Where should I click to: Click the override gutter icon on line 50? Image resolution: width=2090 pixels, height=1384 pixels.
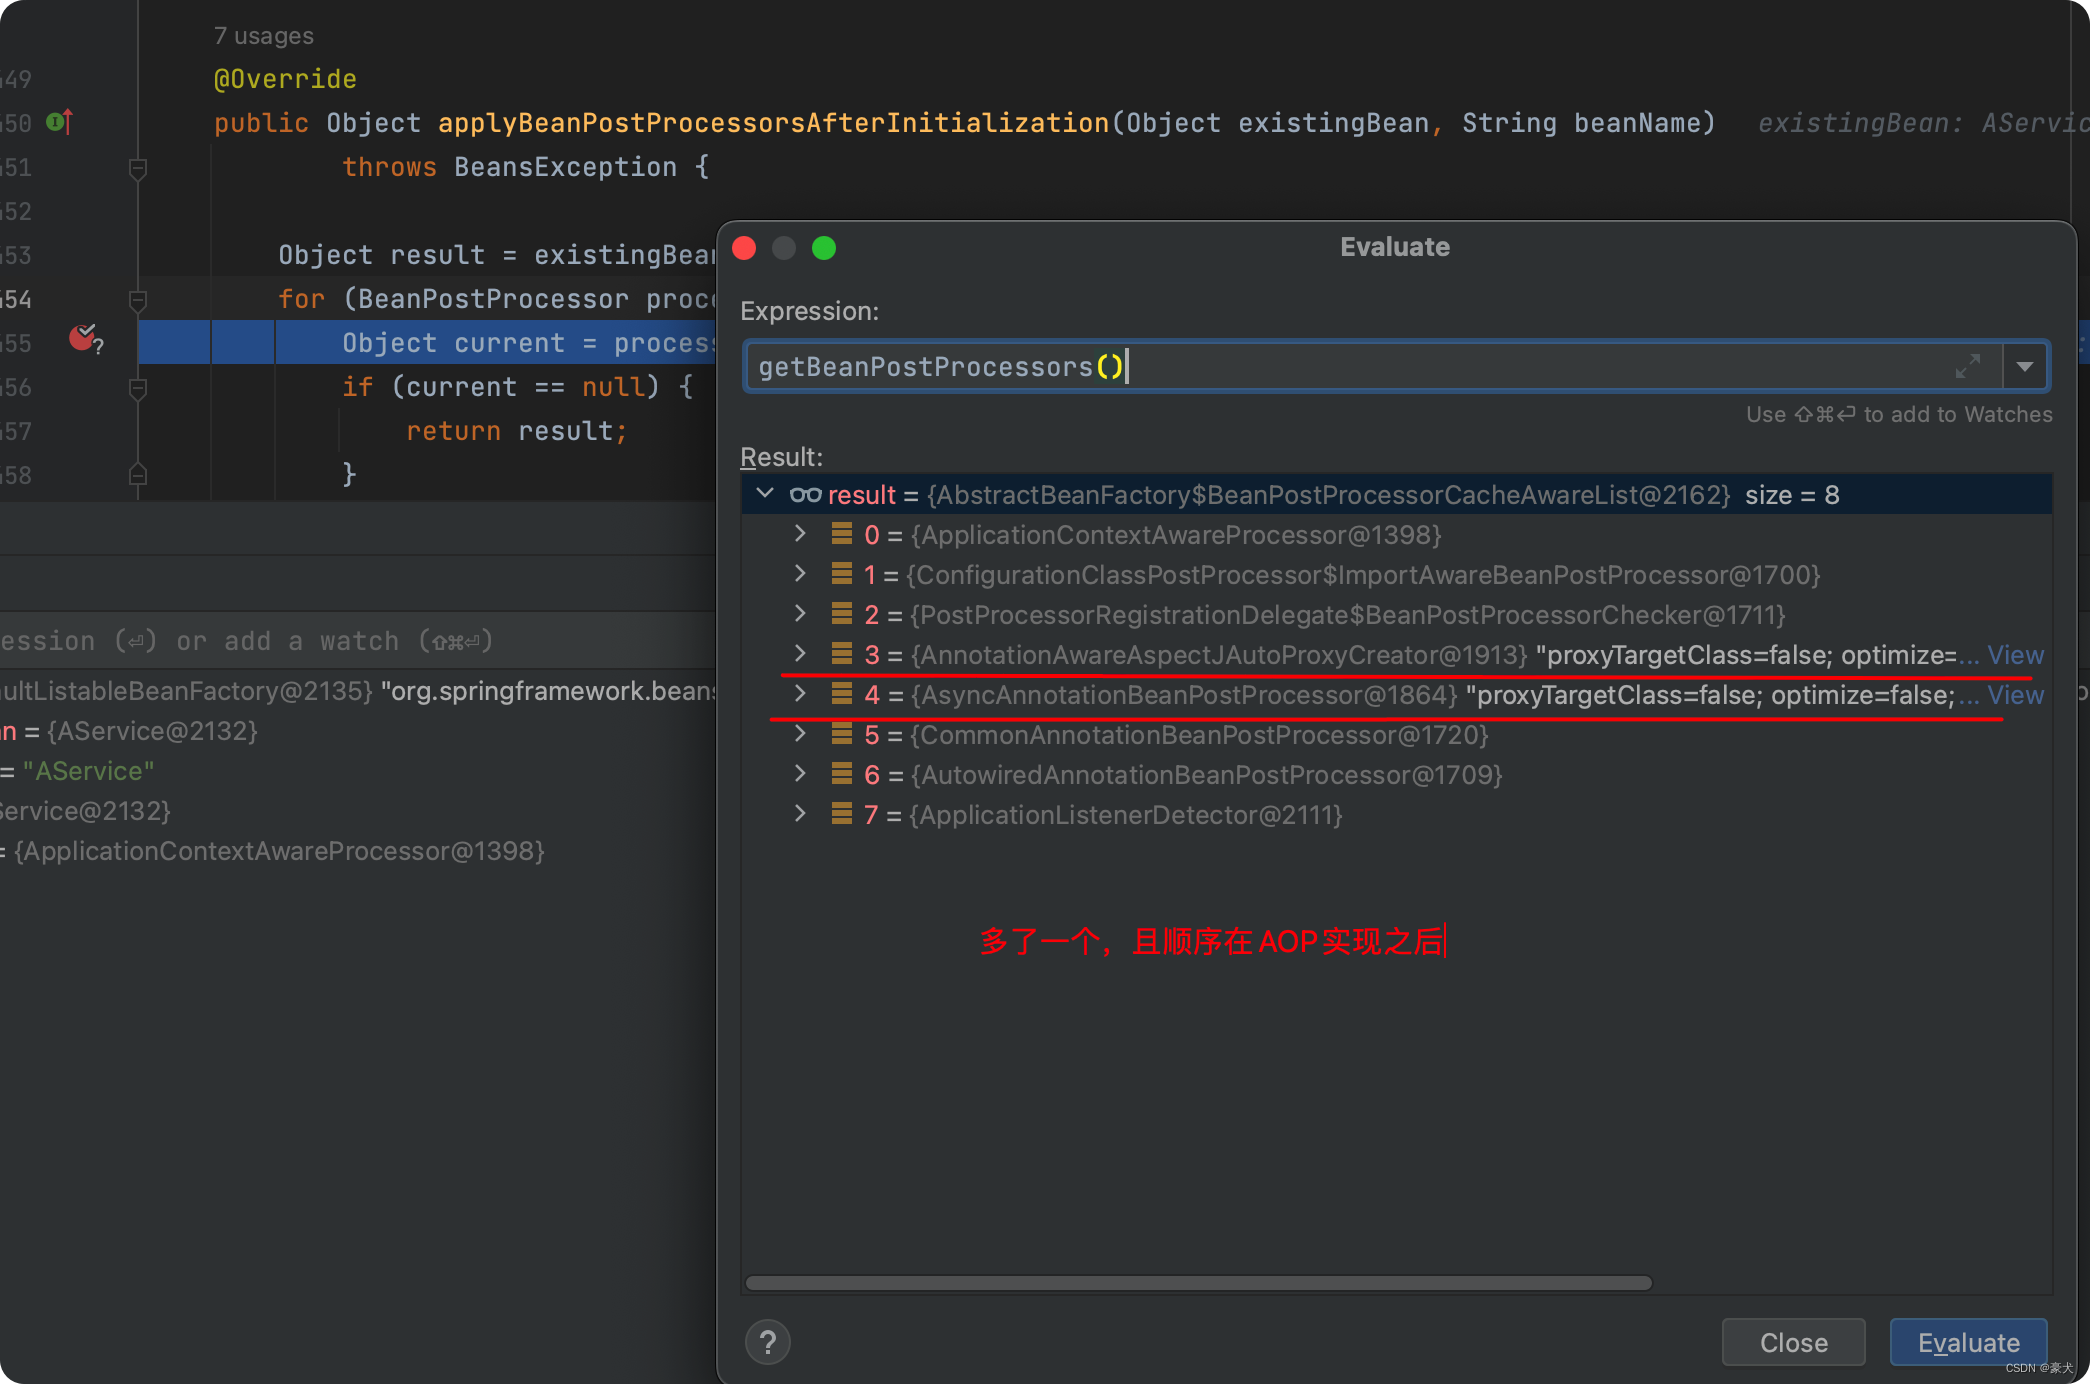click(59, 122)
